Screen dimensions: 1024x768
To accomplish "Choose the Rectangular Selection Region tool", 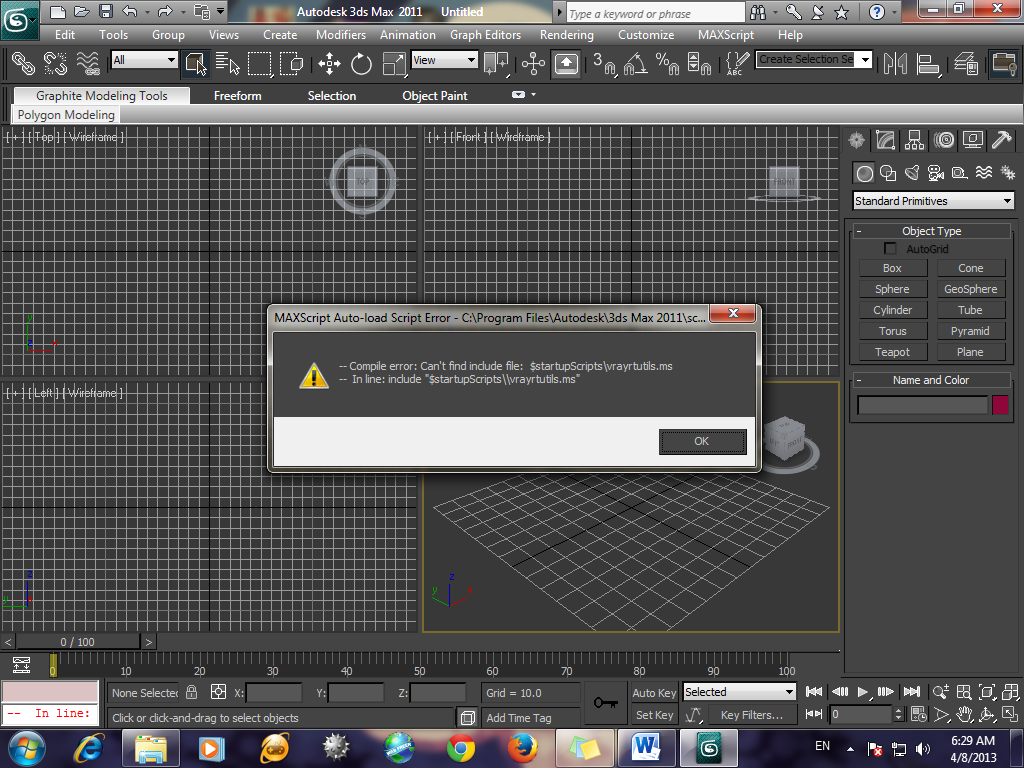I will pos(259,63).
